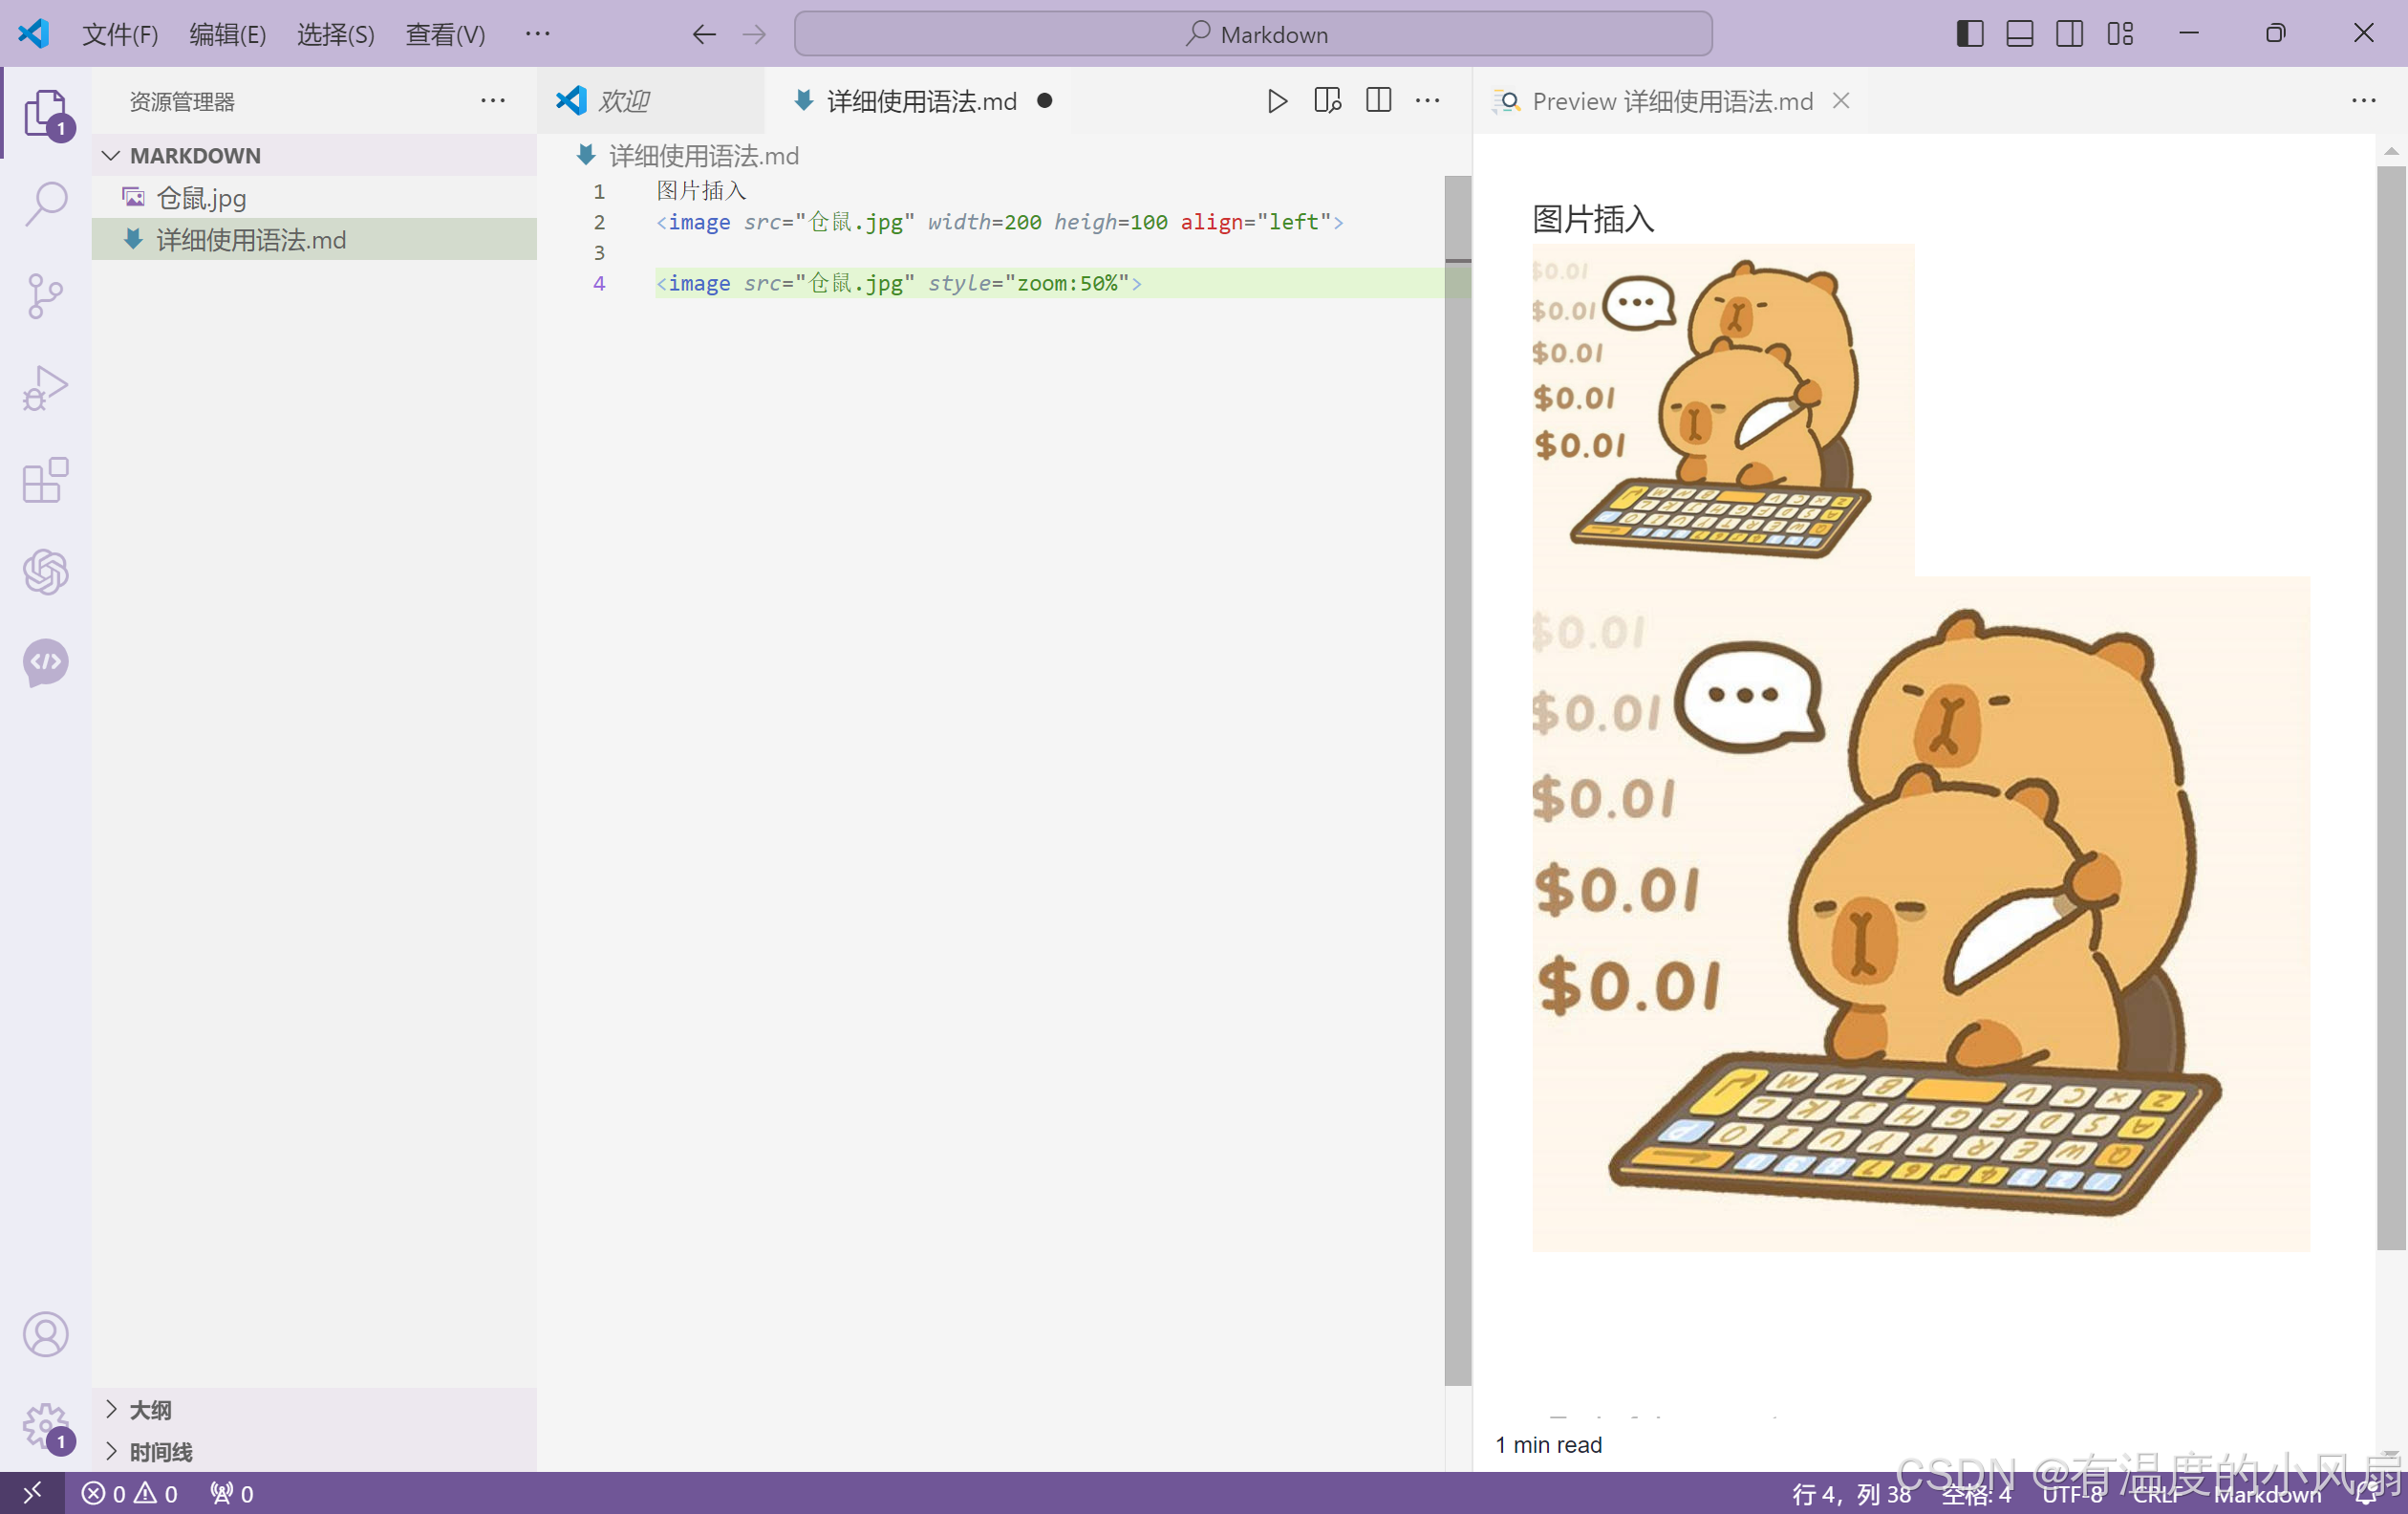Split the editor right
Image resolution: width=2408 pixels, height=1514 pixels.
pos(1378,101)
